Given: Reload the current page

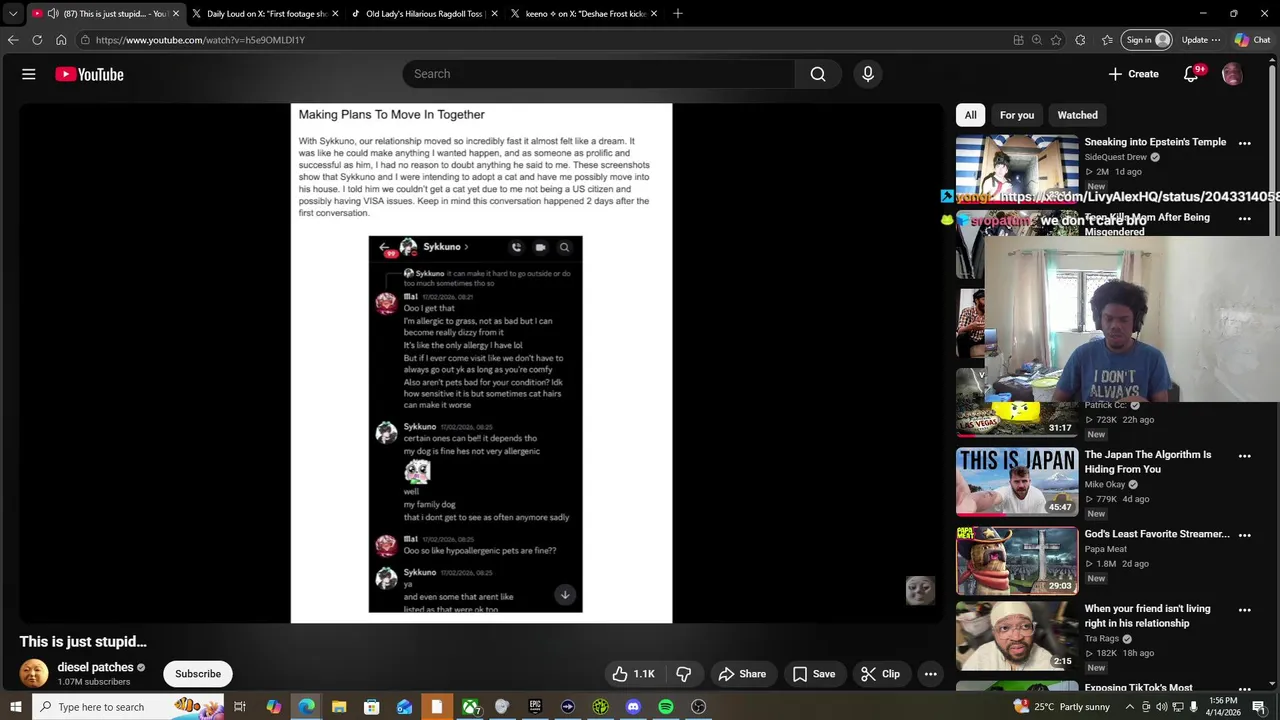Looking at the screenshot, I should [x=37, y=40].
